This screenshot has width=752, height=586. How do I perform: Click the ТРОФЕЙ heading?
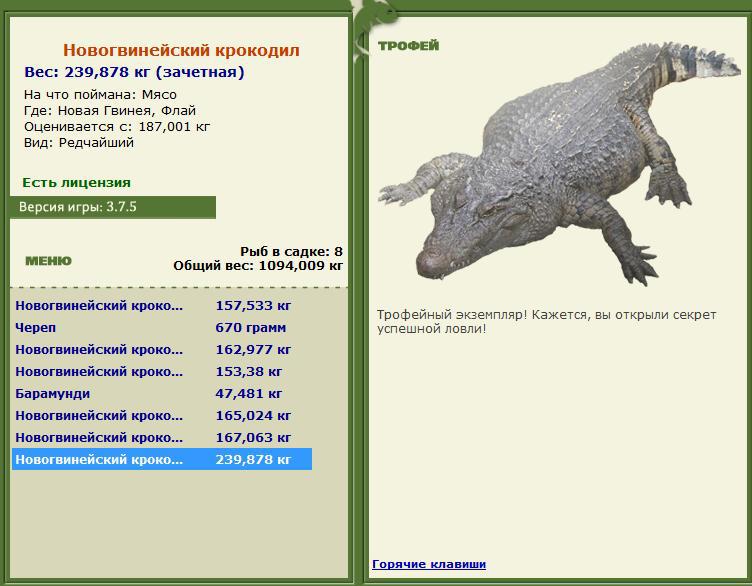click(x=409, y=46)
